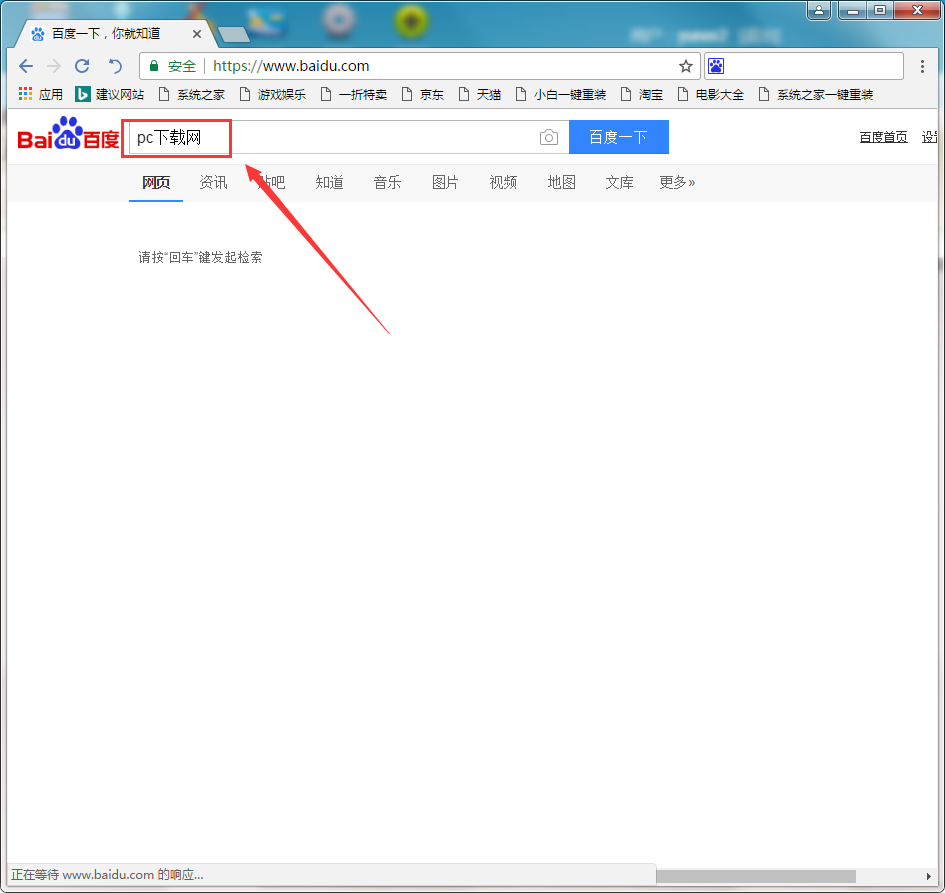Open the 淘宝 bookmark
Viewport: 945px width, 893px height.
(642, 95)
